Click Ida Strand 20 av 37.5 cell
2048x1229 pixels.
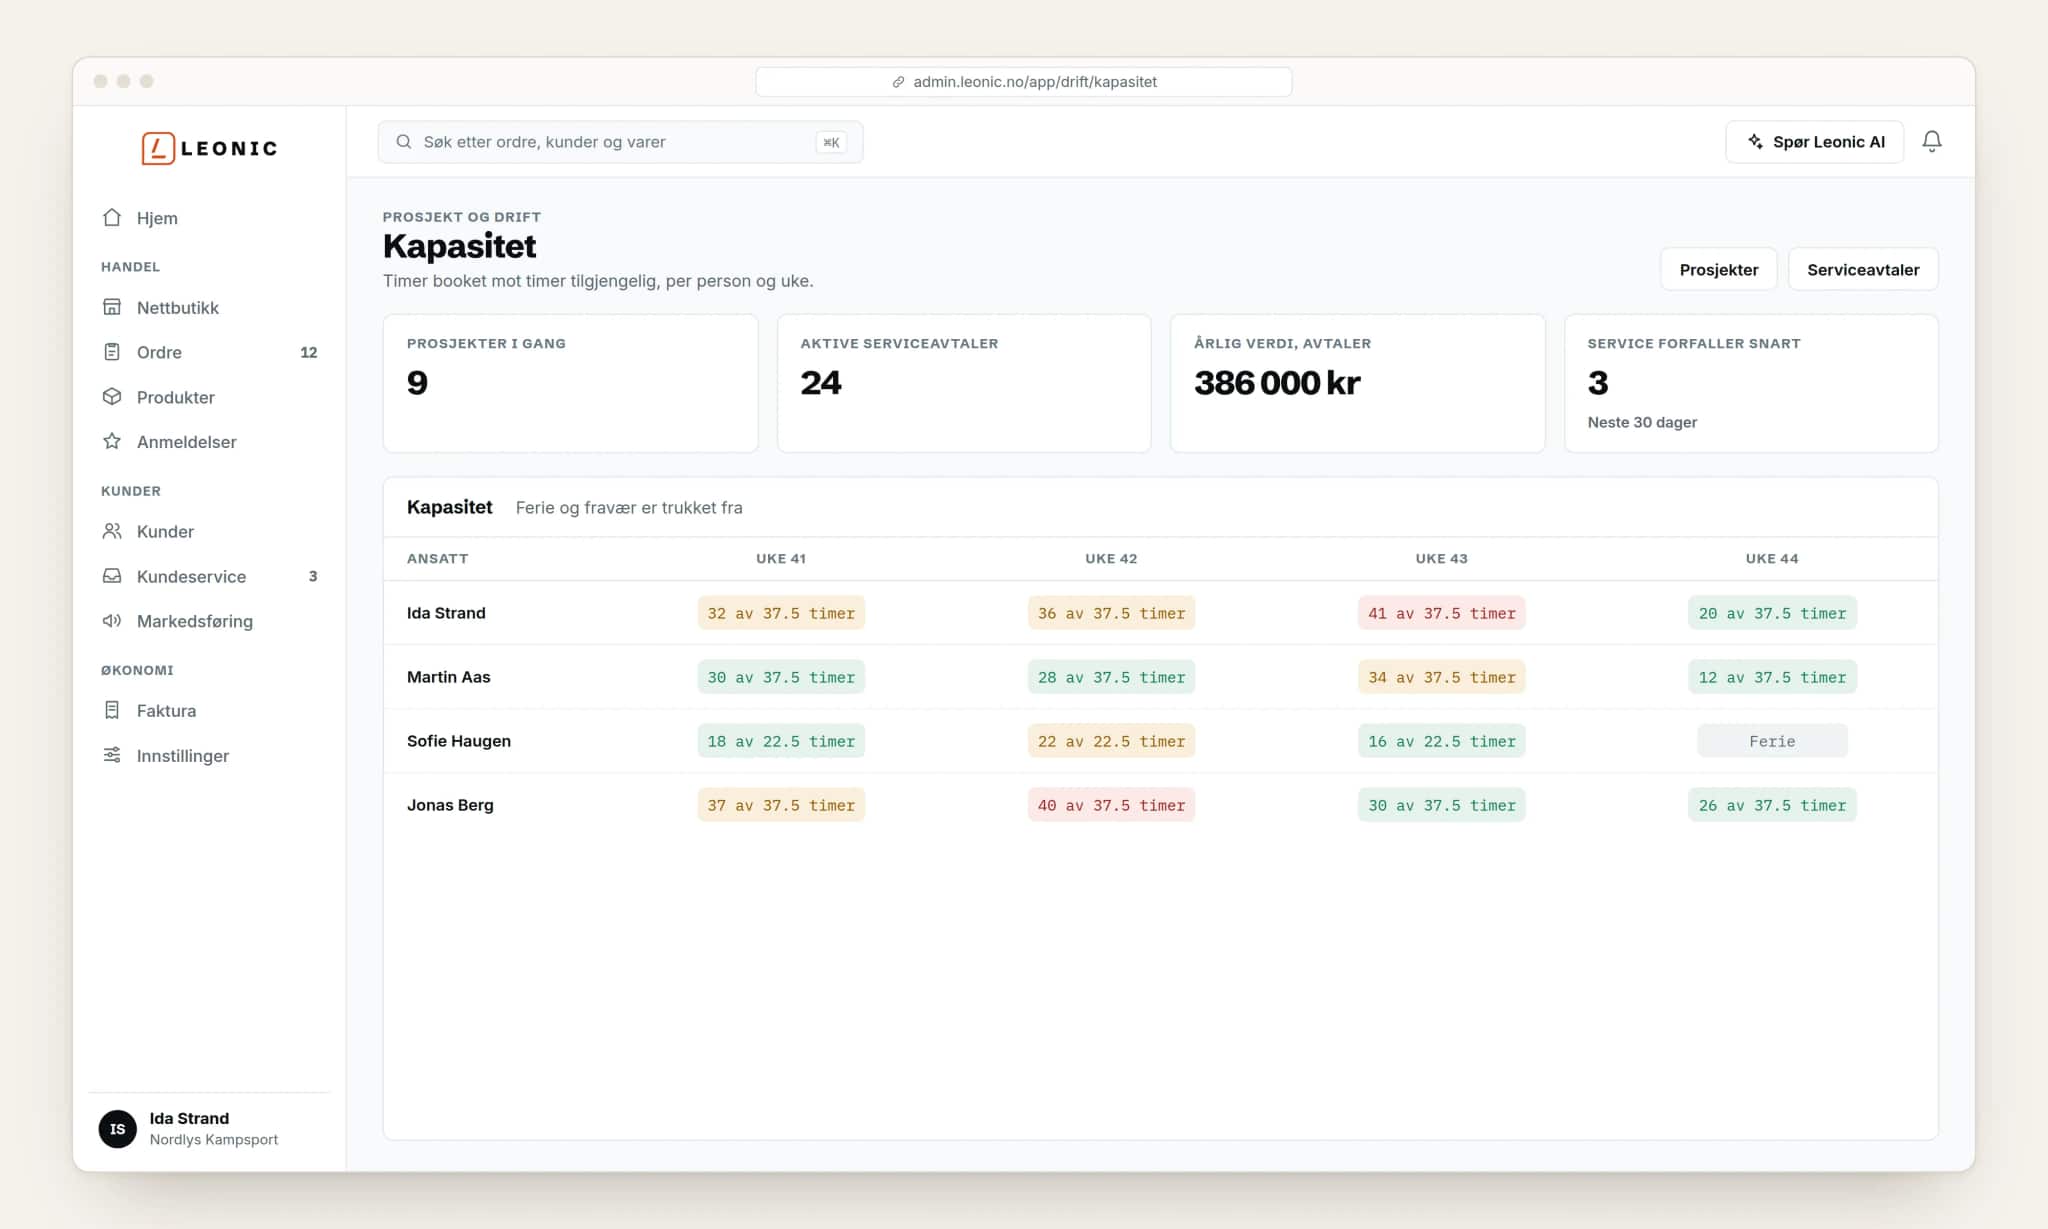click(1772, 613)
